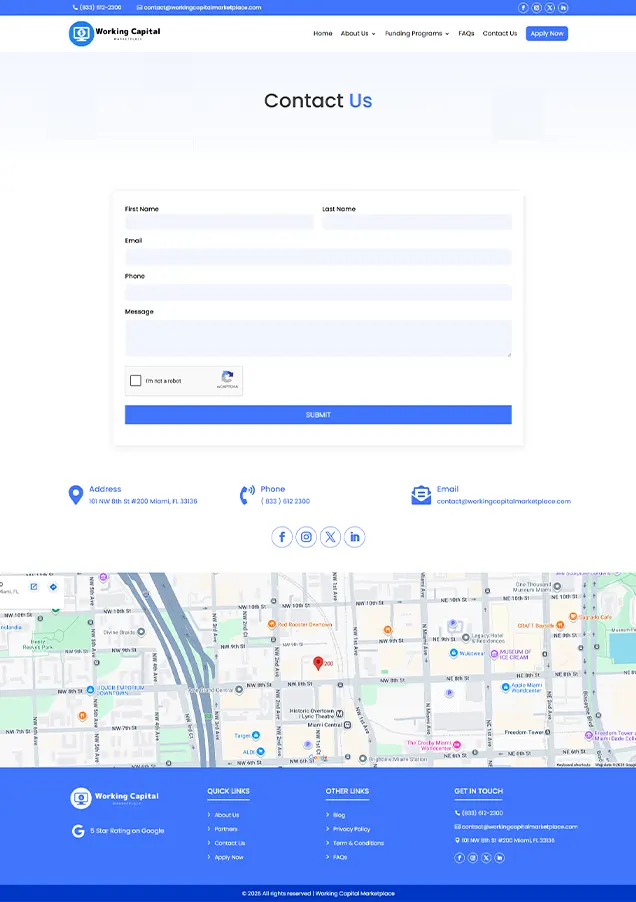Click the Working Capital logo in header
The height and width of the screenshot is (902, 636).
[x=114, y=33]
